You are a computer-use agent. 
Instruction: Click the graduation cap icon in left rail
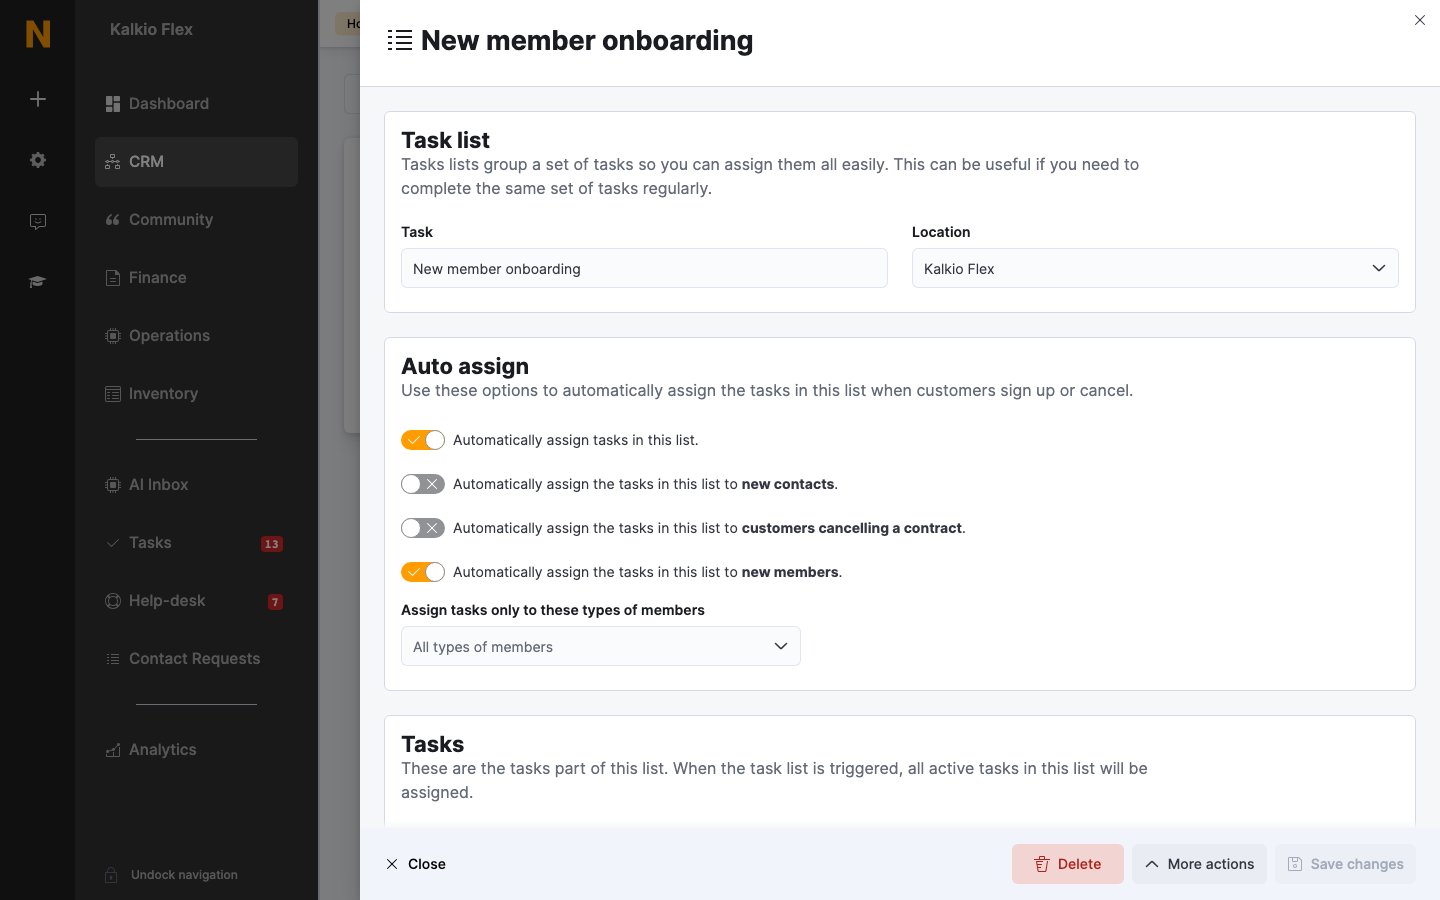point(38,282)
